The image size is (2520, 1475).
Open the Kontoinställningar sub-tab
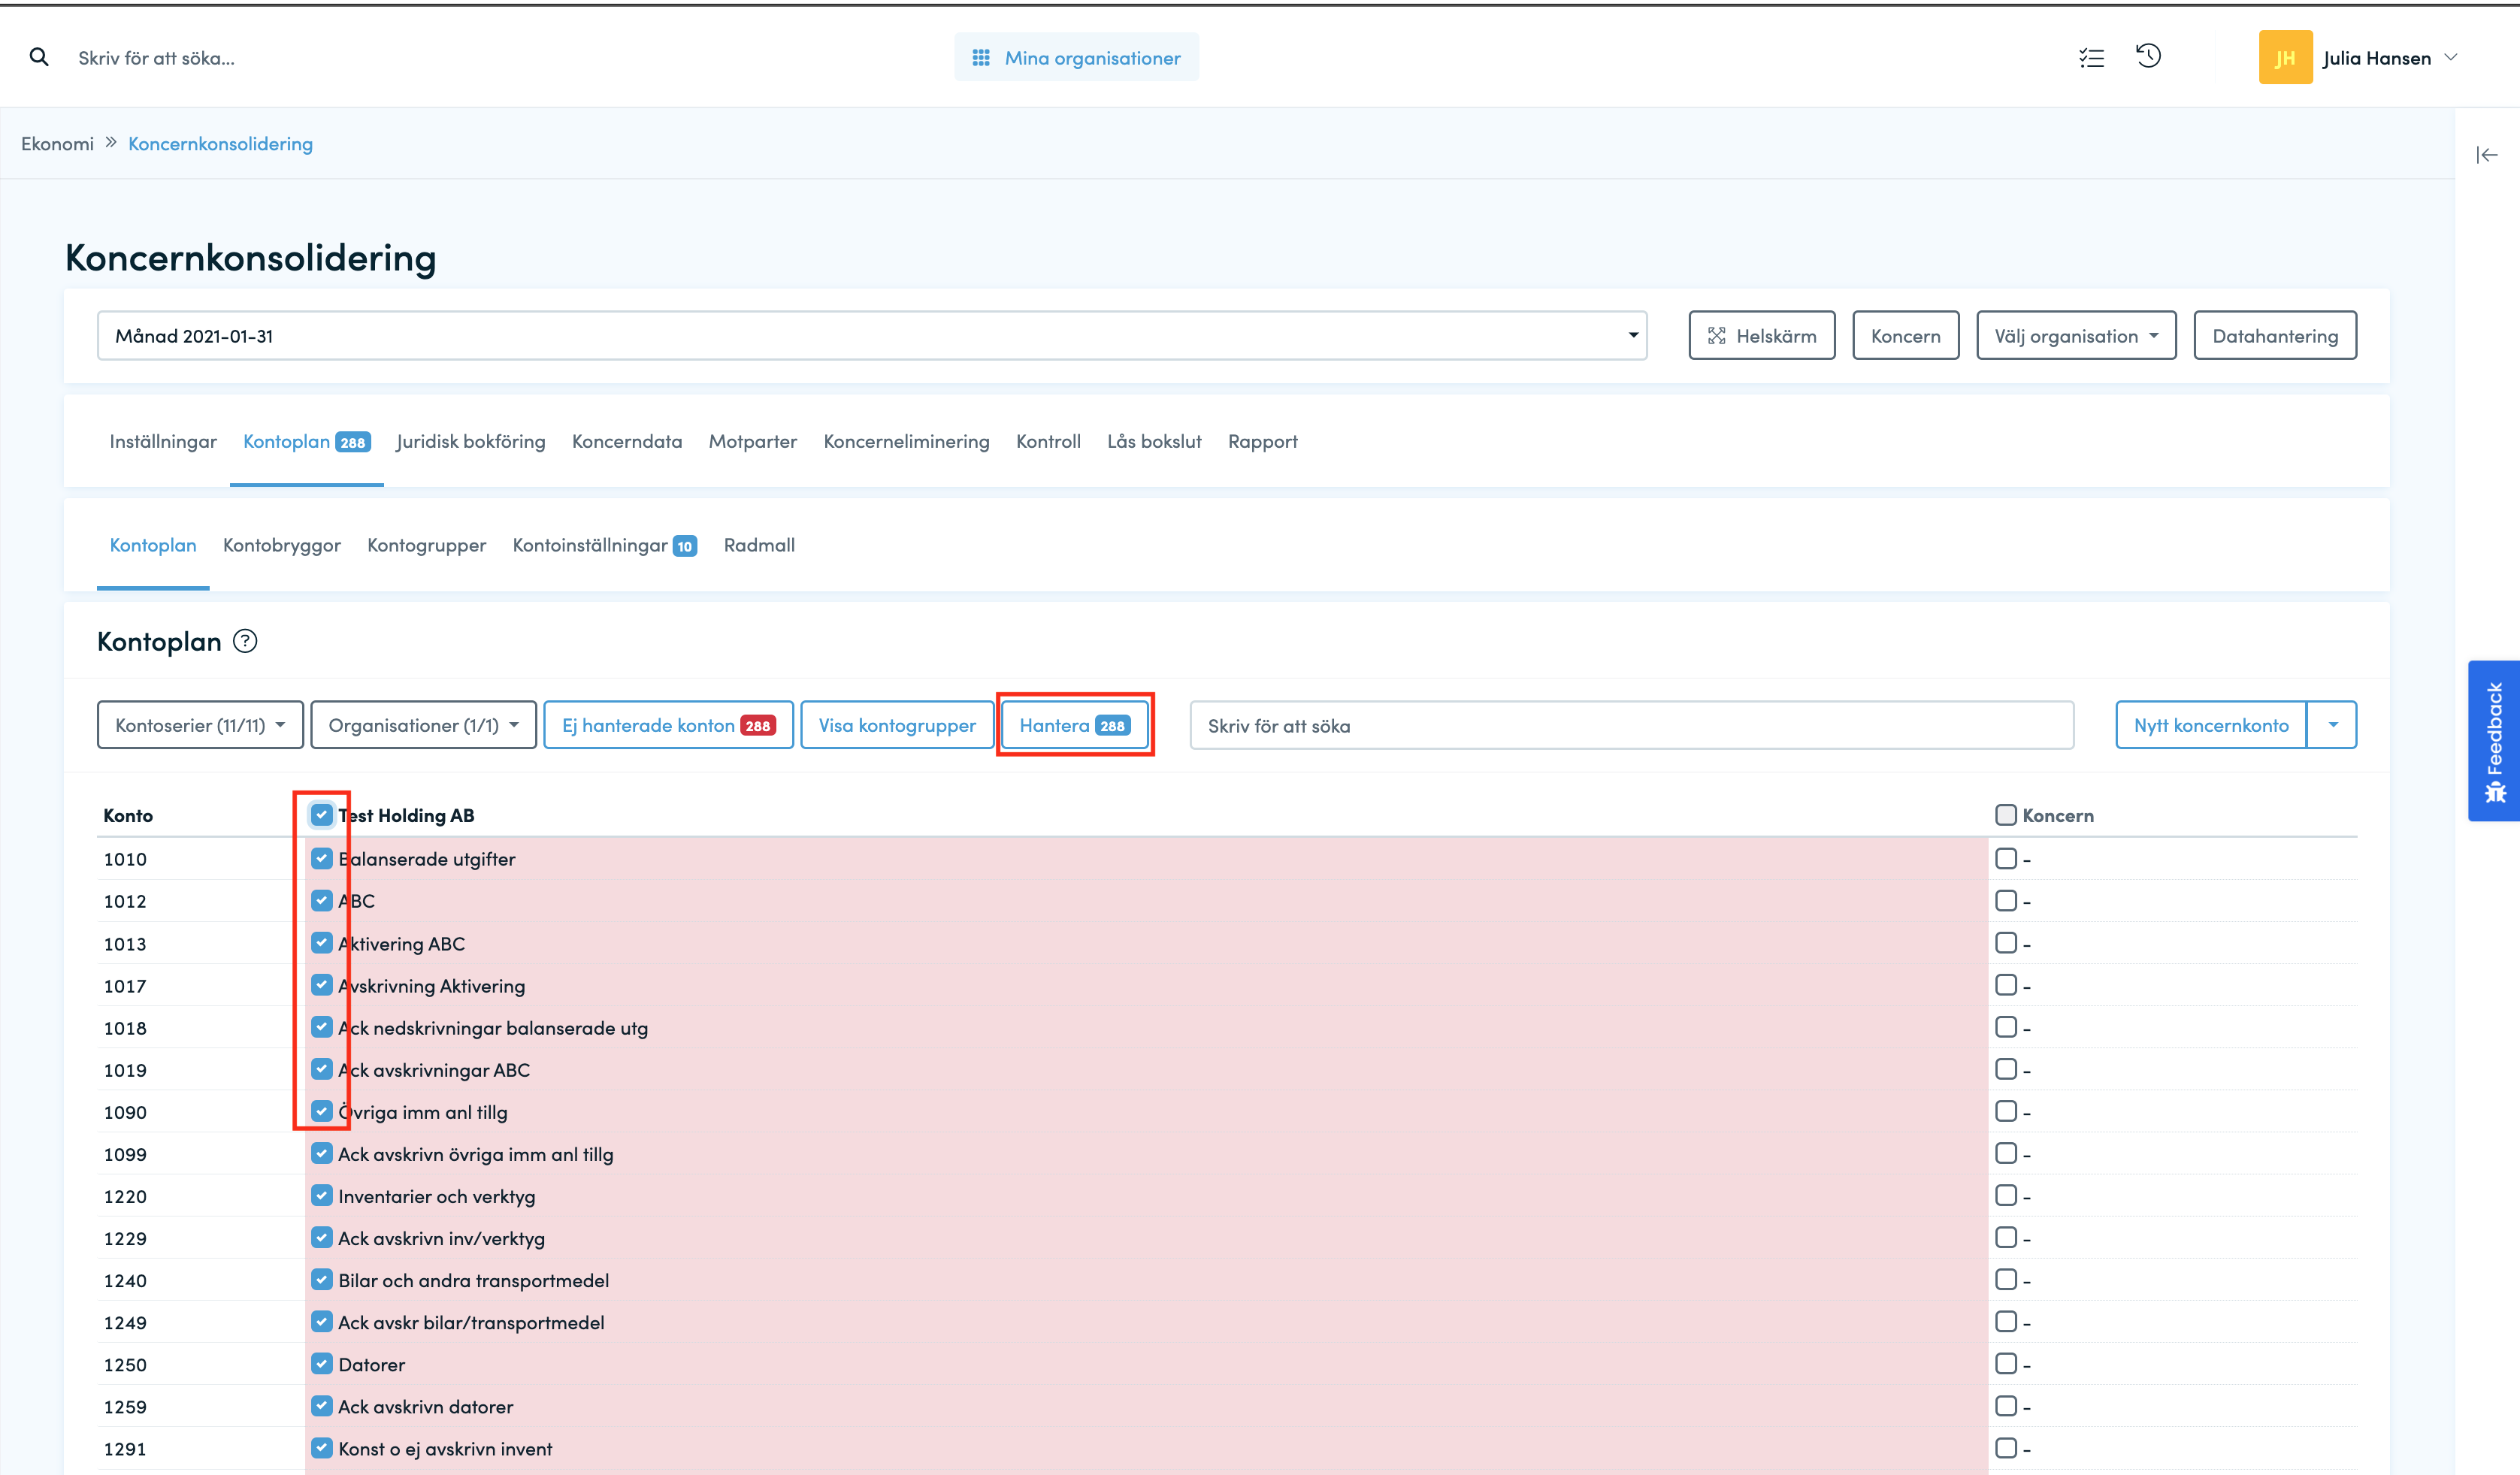(x=604, y=545)
